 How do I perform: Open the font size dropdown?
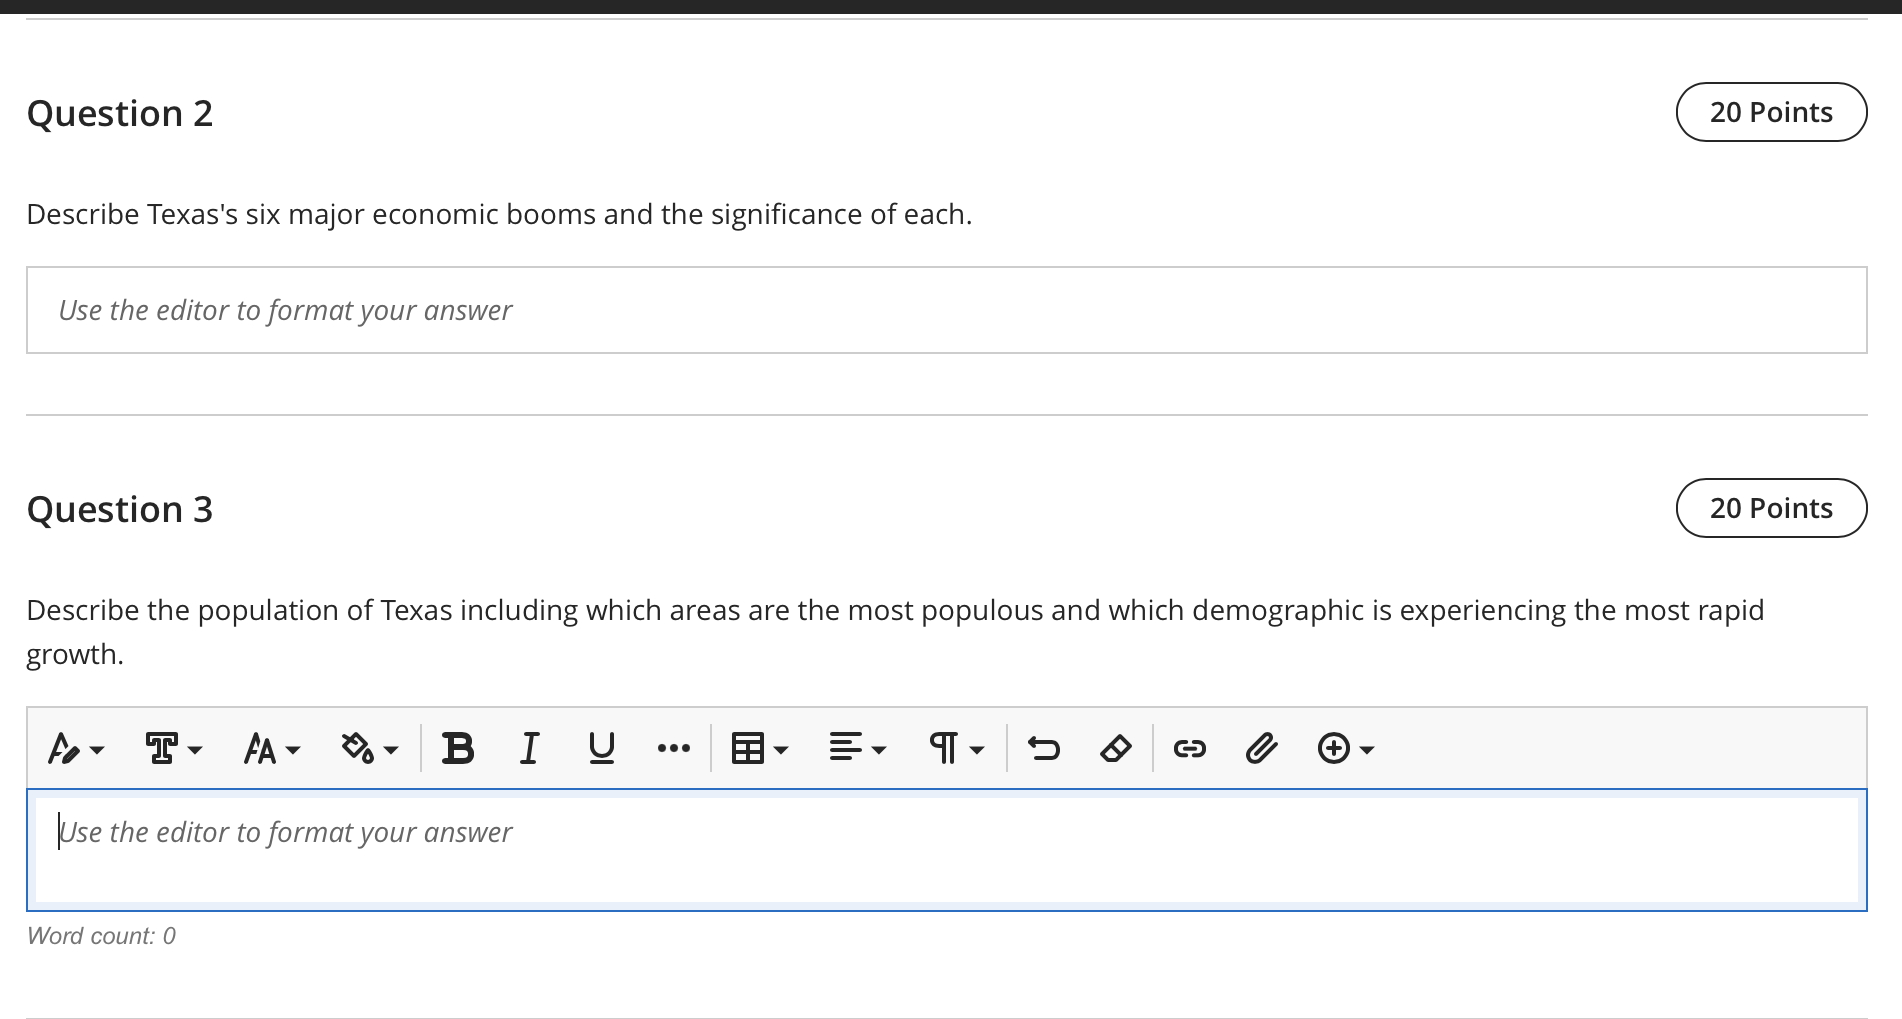[271, 748]
